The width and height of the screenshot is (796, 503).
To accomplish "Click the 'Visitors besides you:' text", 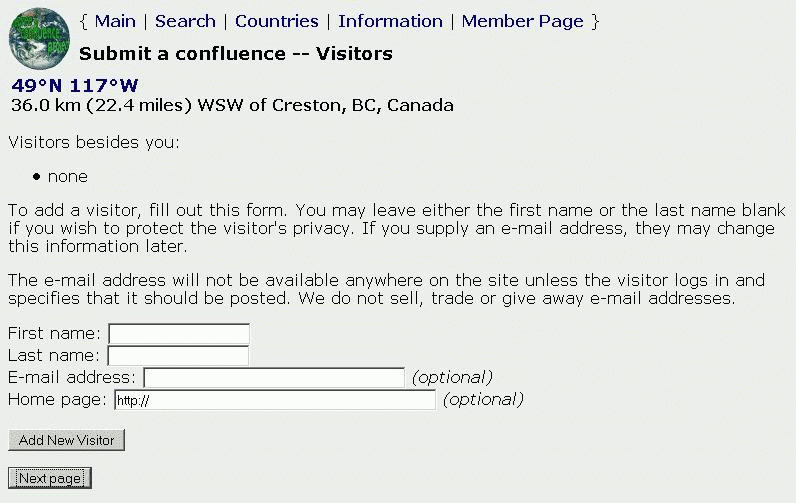I will [x=94, y=142].
